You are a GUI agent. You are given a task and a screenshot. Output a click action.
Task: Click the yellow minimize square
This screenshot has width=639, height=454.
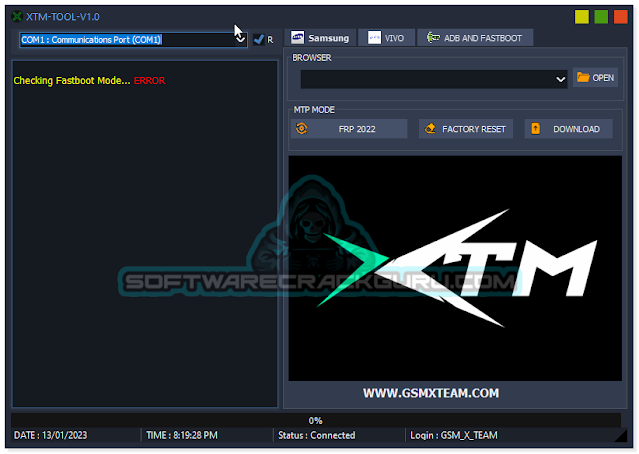pyautogui.click(x=582, y=17)
